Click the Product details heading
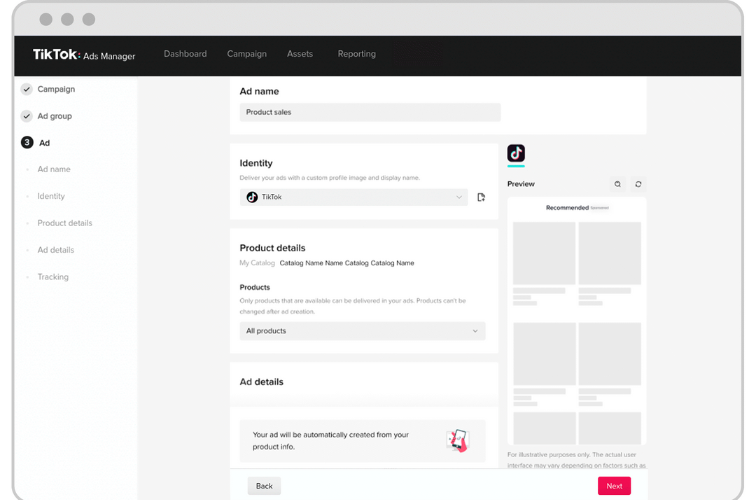The width and height of the screenshot is (750, 500). coord(272,248)
